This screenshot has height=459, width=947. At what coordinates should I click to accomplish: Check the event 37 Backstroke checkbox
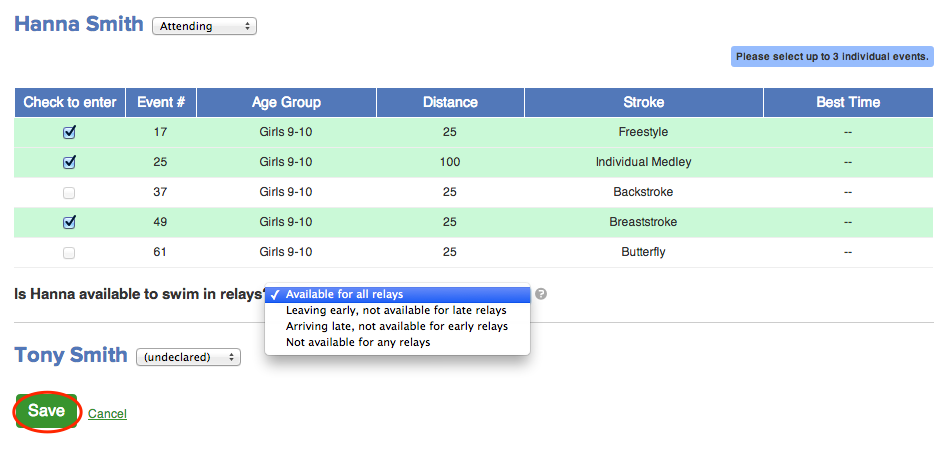(x=69, y=192)
